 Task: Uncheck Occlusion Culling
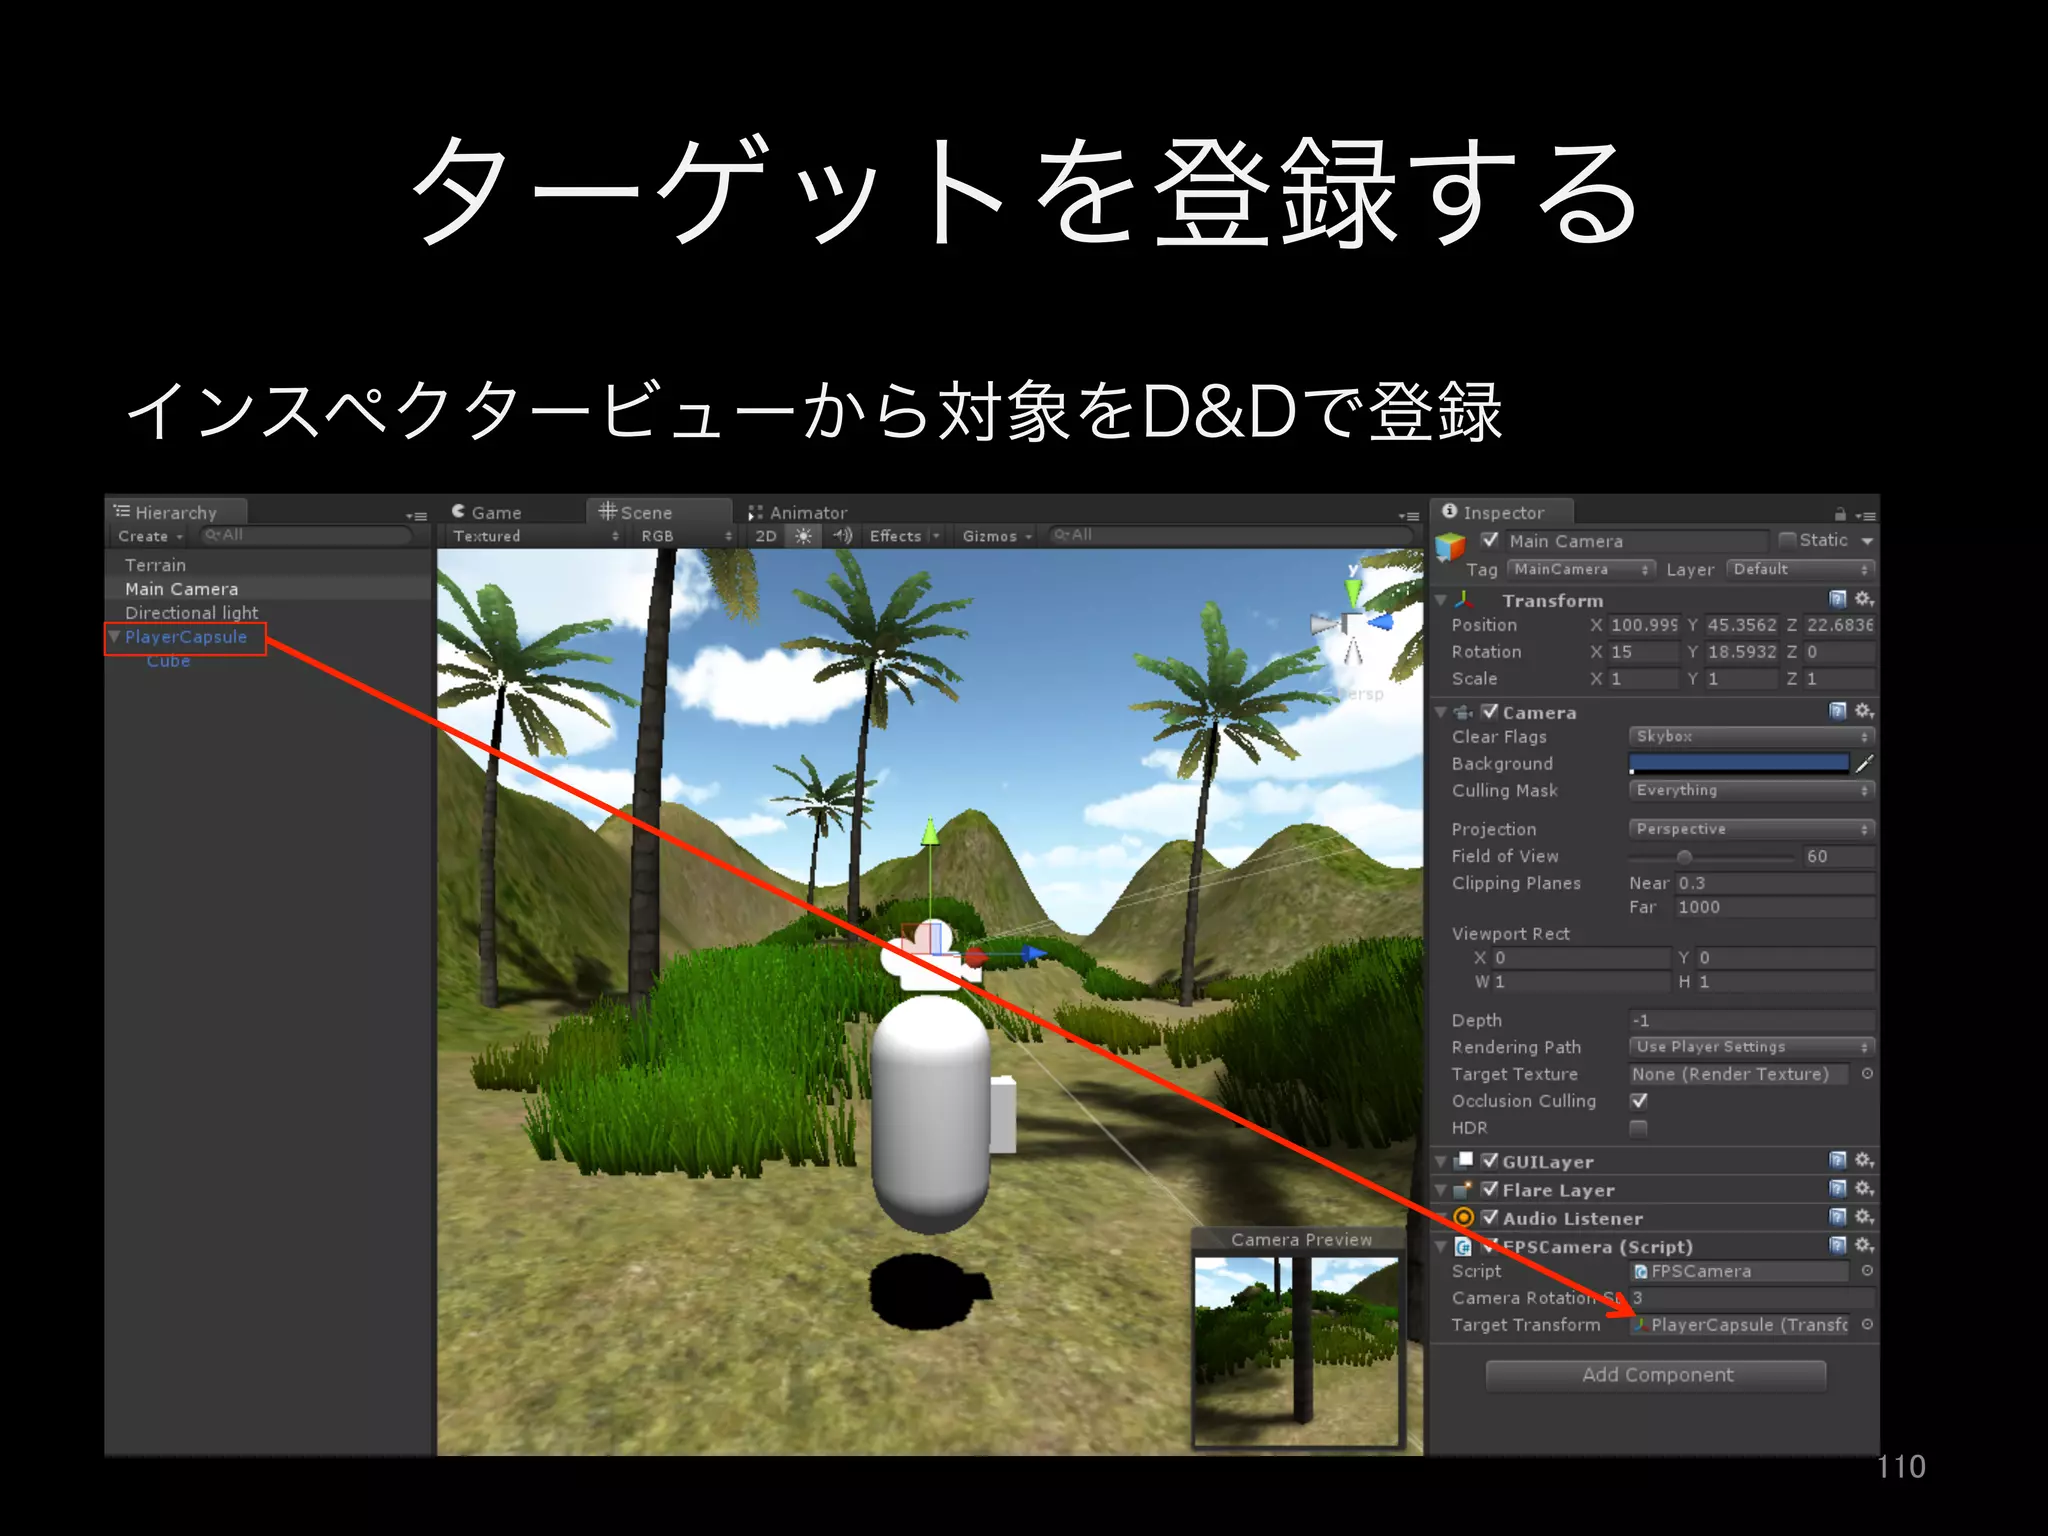[x=1639, y=1101]
